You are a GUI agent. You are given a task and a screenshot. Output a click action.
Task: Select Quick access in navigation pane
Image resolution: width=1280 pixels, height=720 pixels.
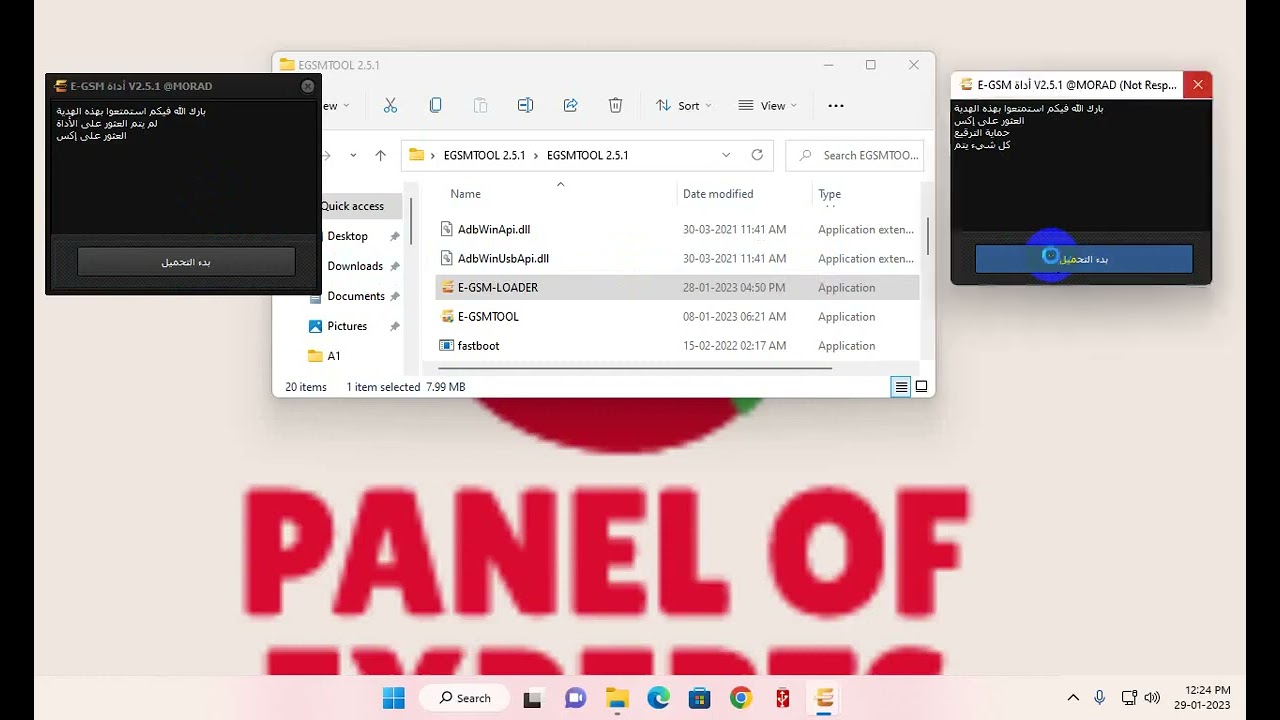coord(352,206)
